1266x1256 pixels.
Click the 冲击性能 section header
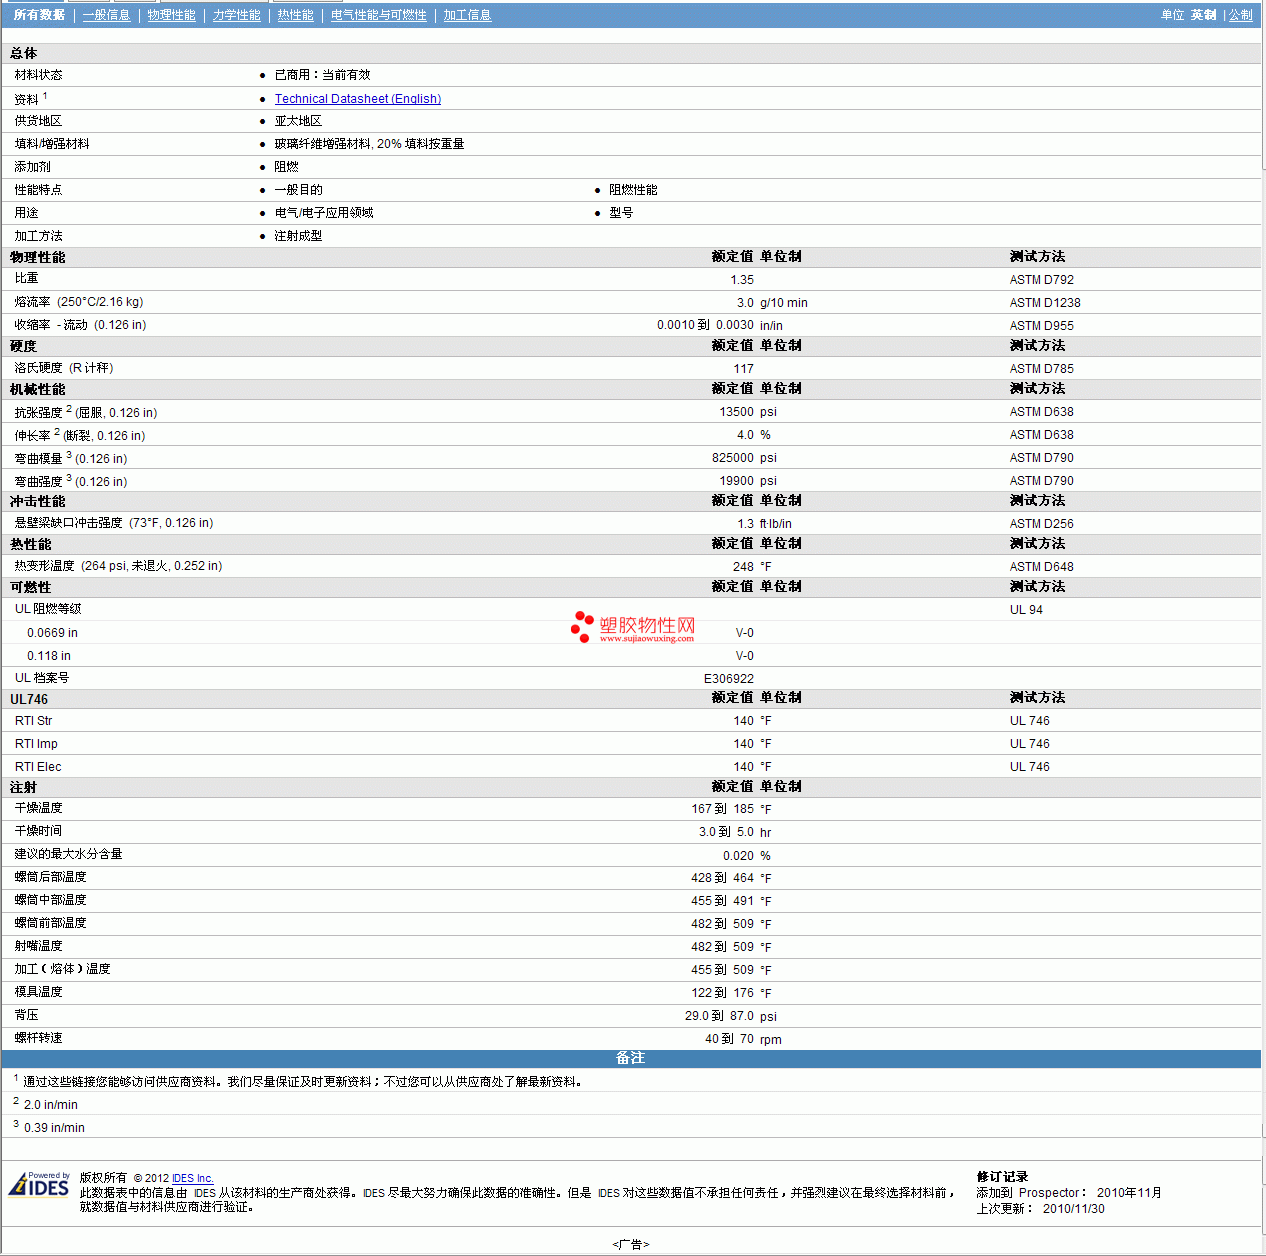tap(38, 501)
